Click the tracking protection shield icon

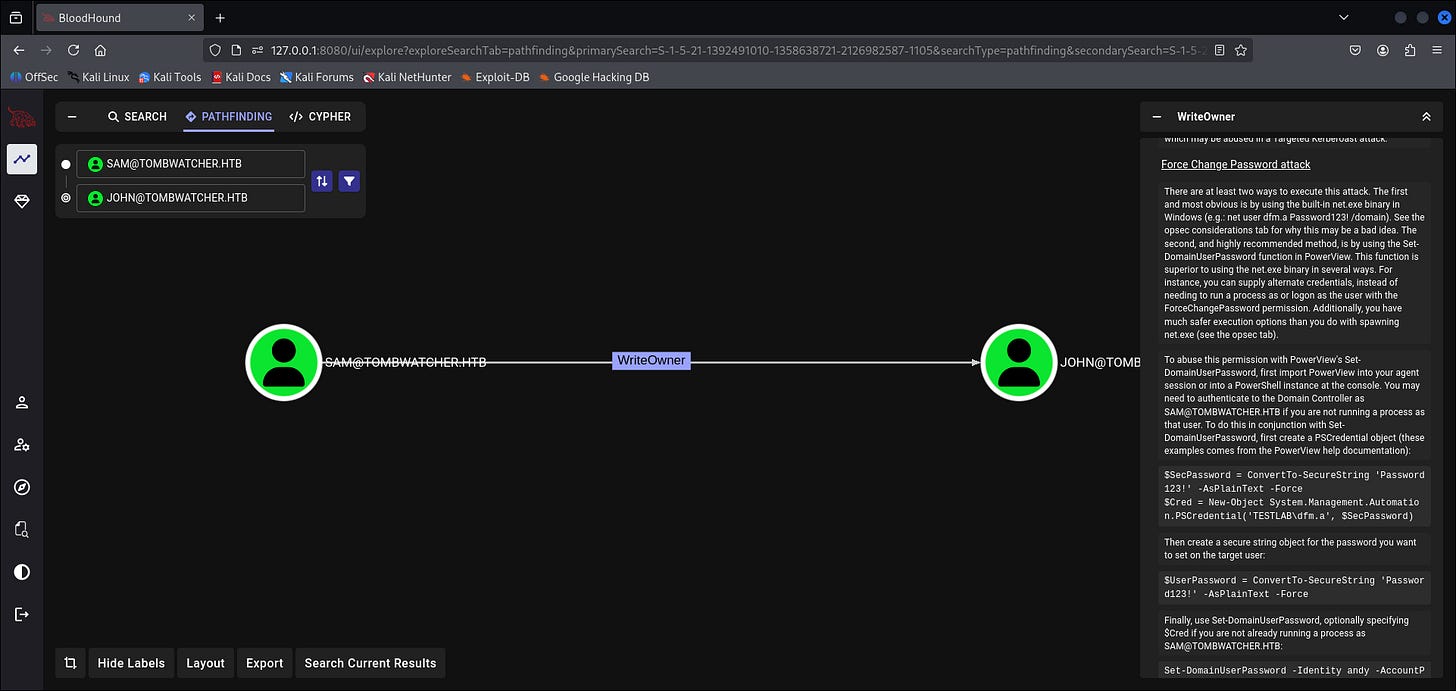click(x=215, y=50)
